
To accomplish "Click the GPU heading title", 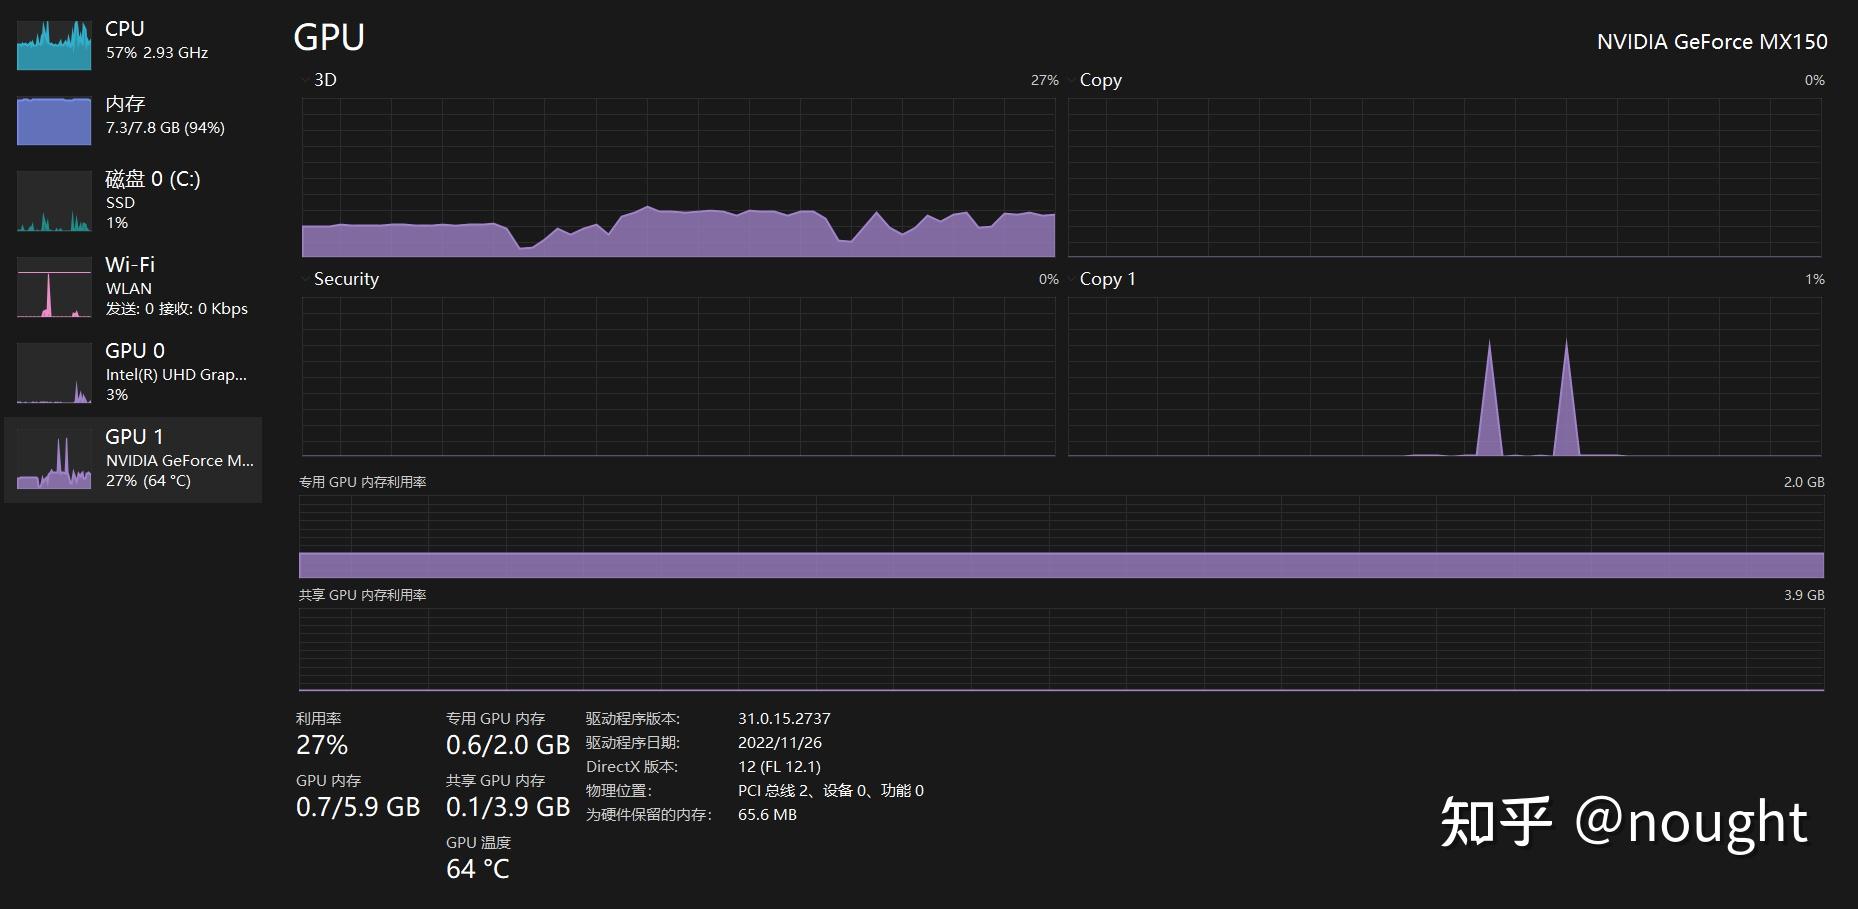I will 329,37.
